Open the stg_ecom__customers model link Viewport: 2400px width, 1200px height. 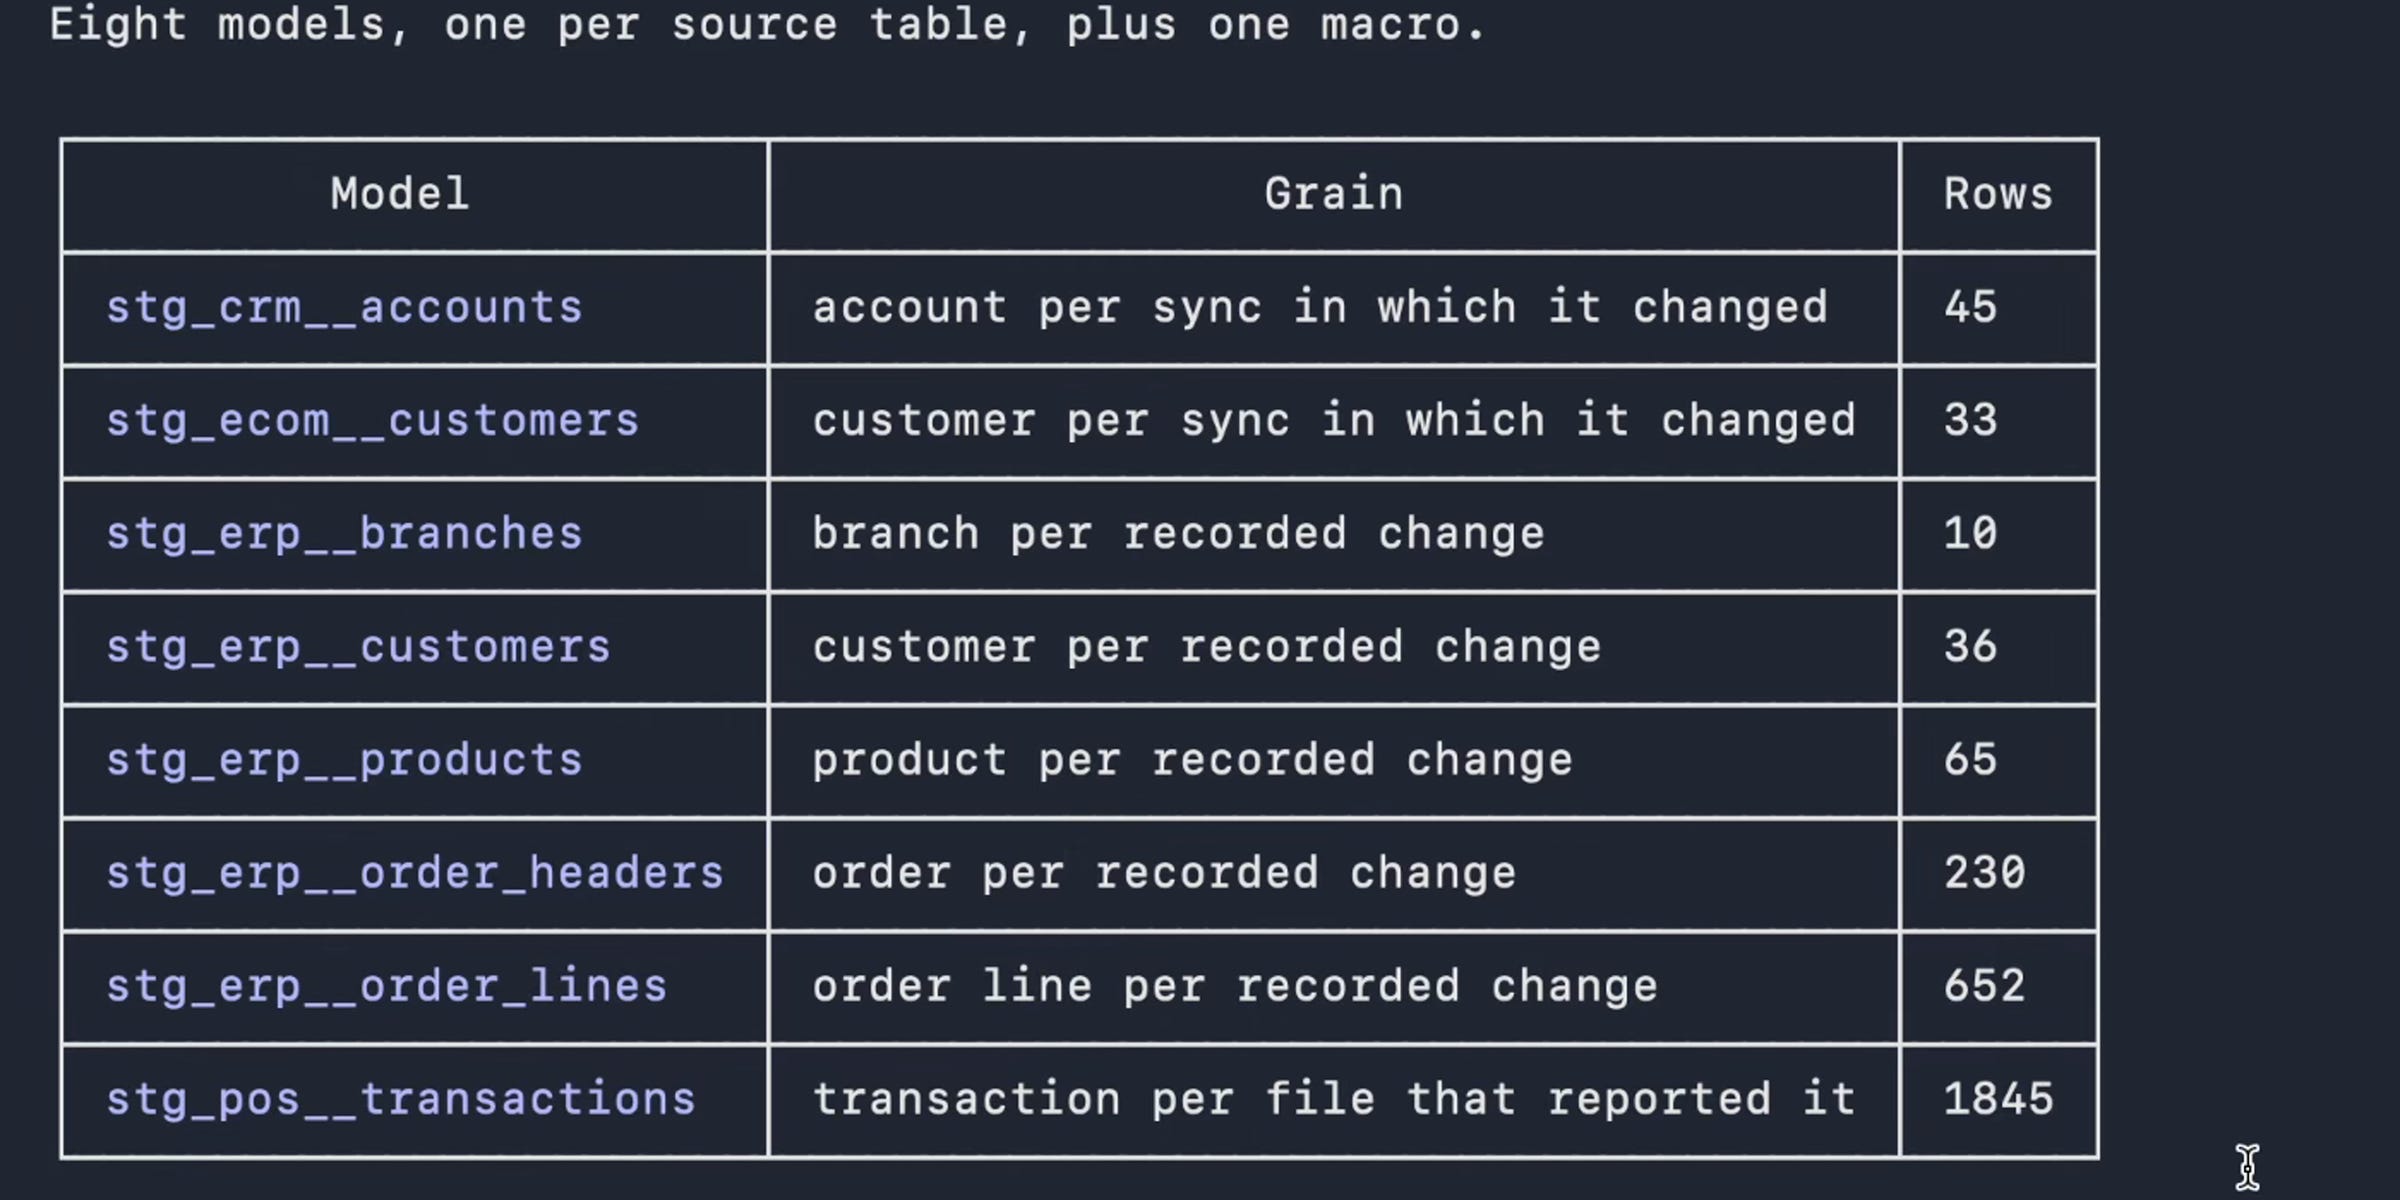click(372, 420)
